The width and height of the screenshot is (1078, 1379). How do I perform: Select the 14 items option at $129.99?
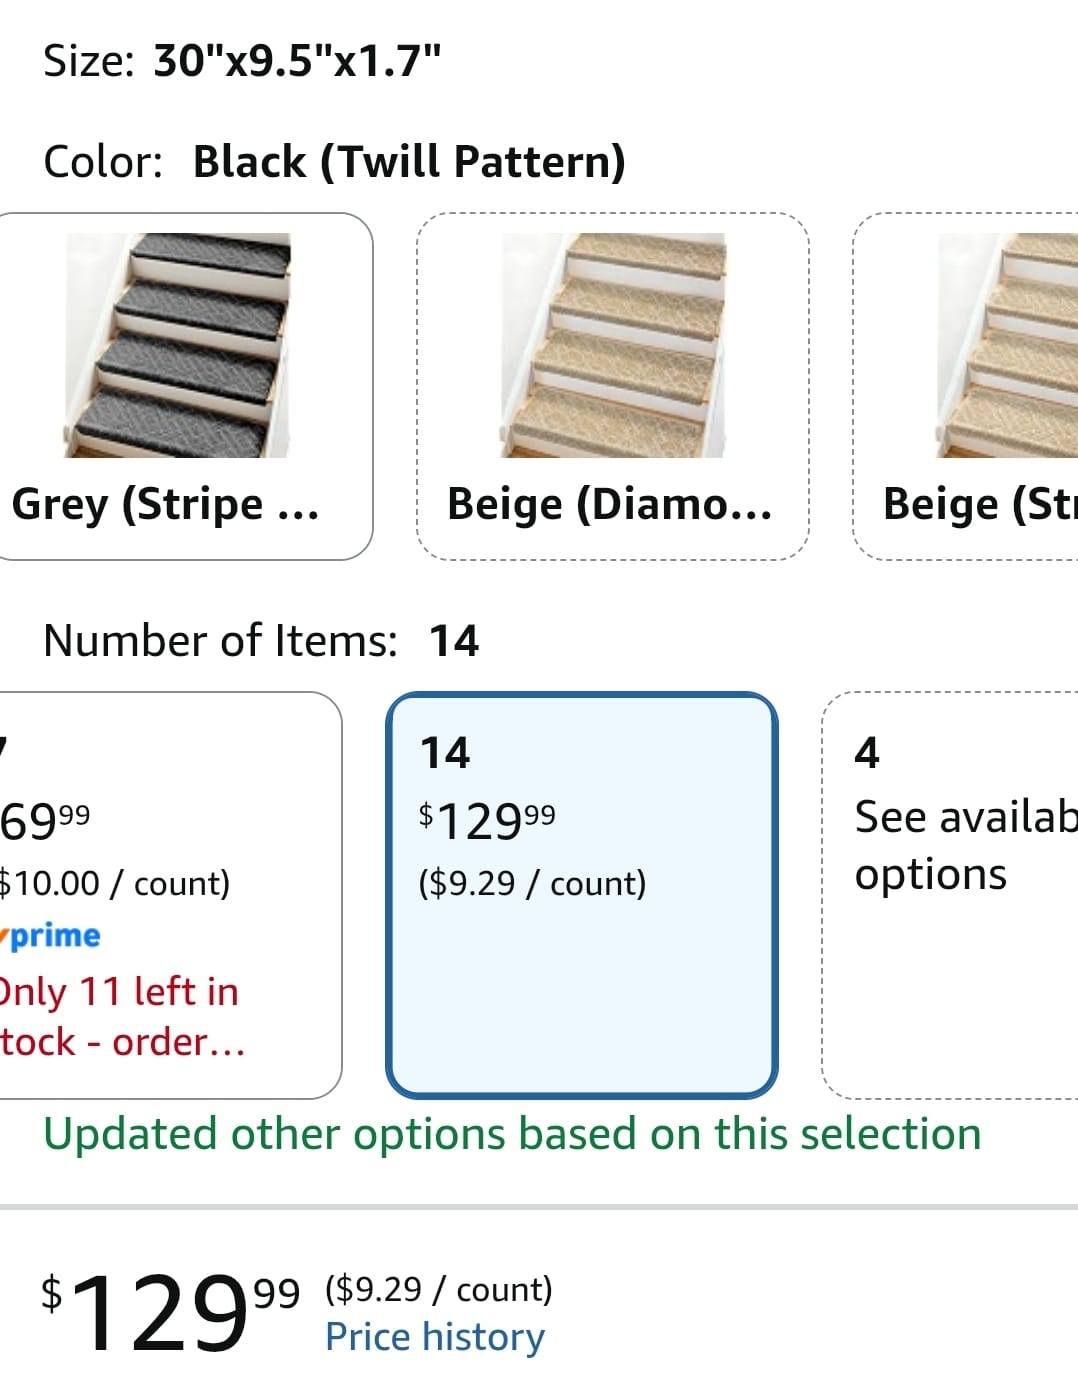582,895
